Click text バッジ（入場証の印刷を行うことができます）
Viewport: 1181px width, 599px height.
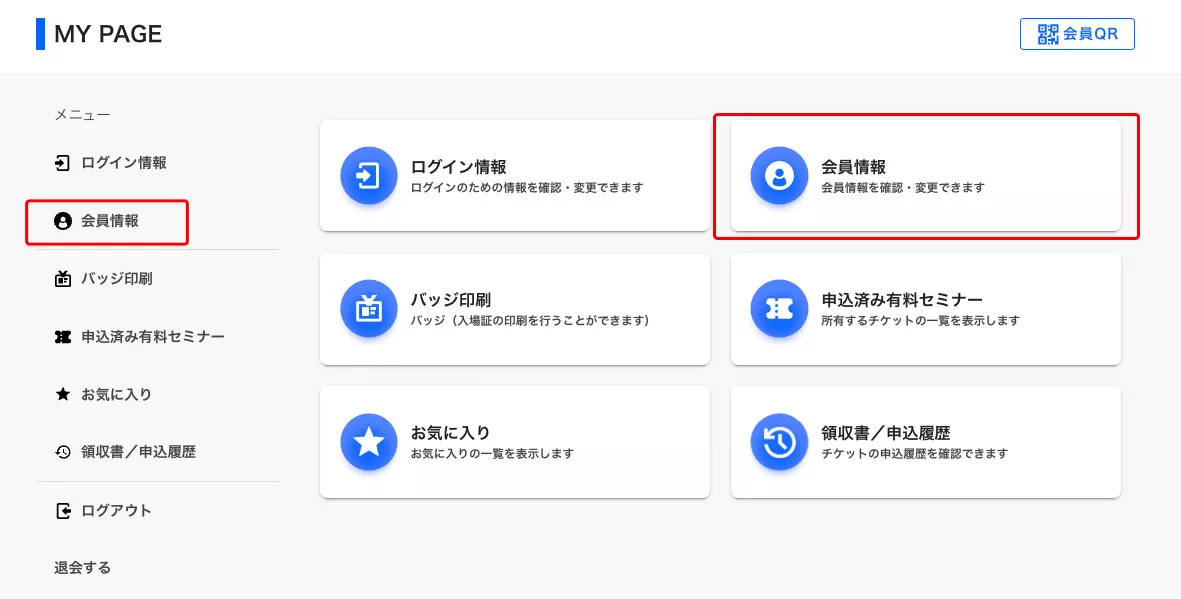point(530,320)
